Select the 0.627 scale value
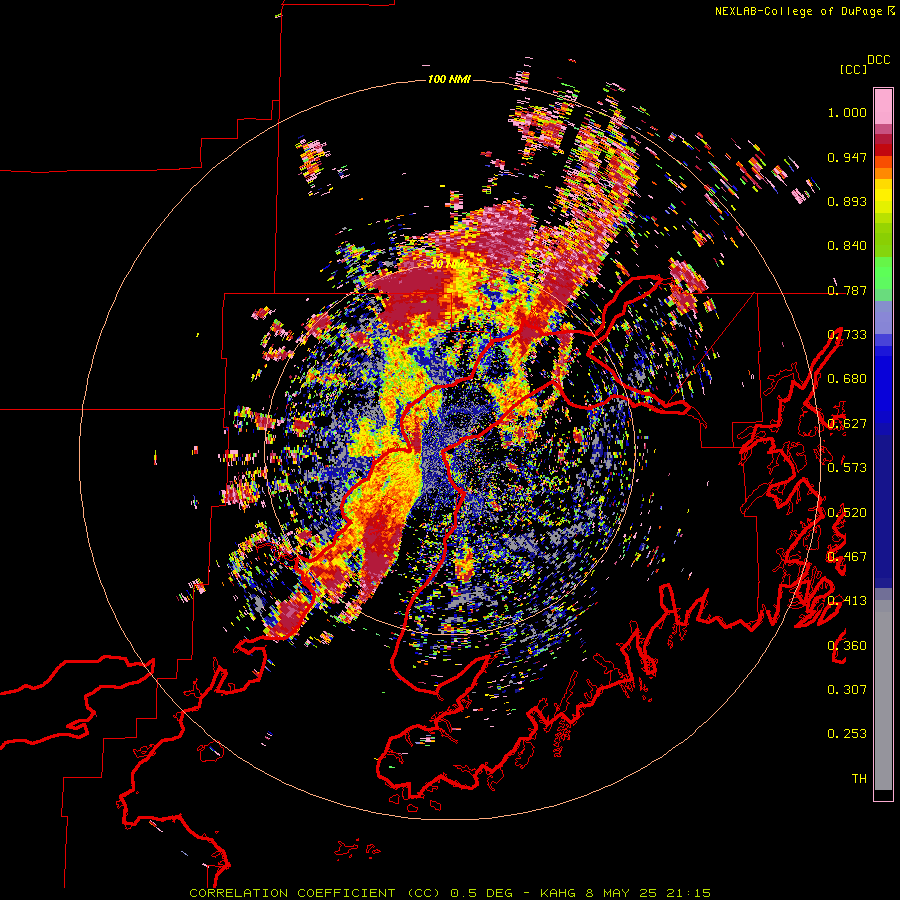Viewport: 900px width, 900px height. click(847, 424)
